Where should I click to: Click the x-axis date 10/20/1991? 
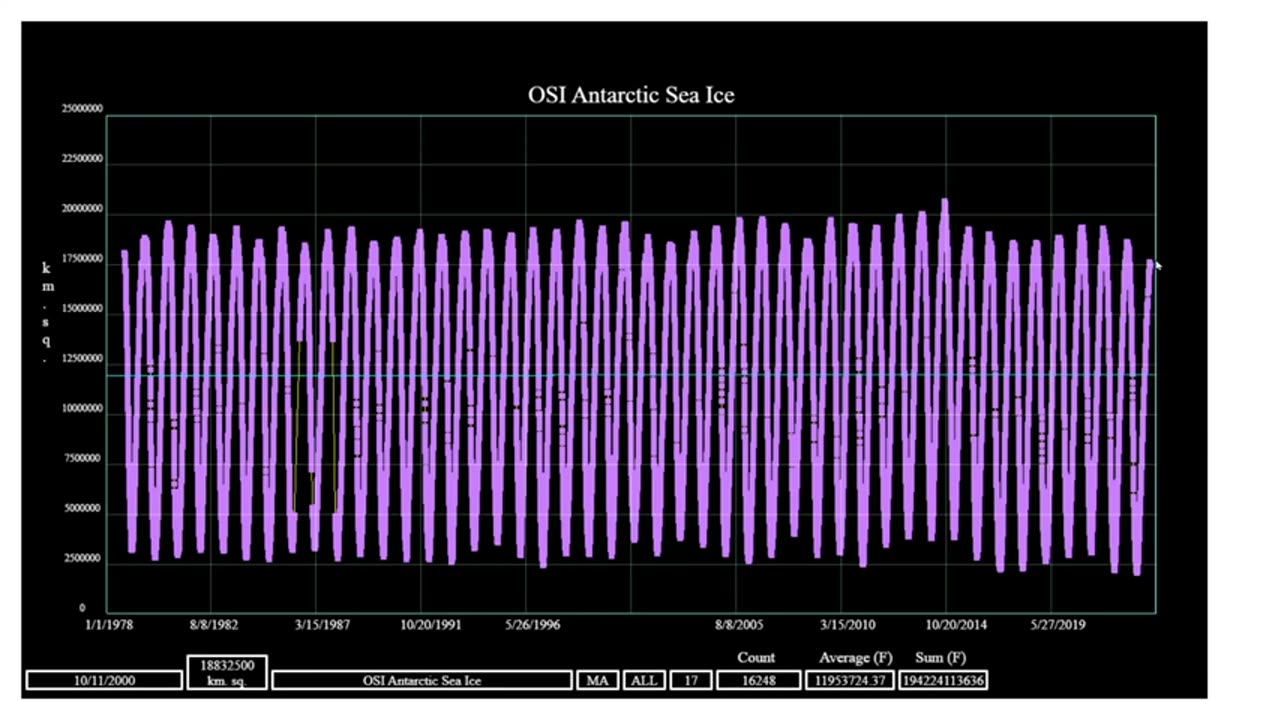click(430, 625)
